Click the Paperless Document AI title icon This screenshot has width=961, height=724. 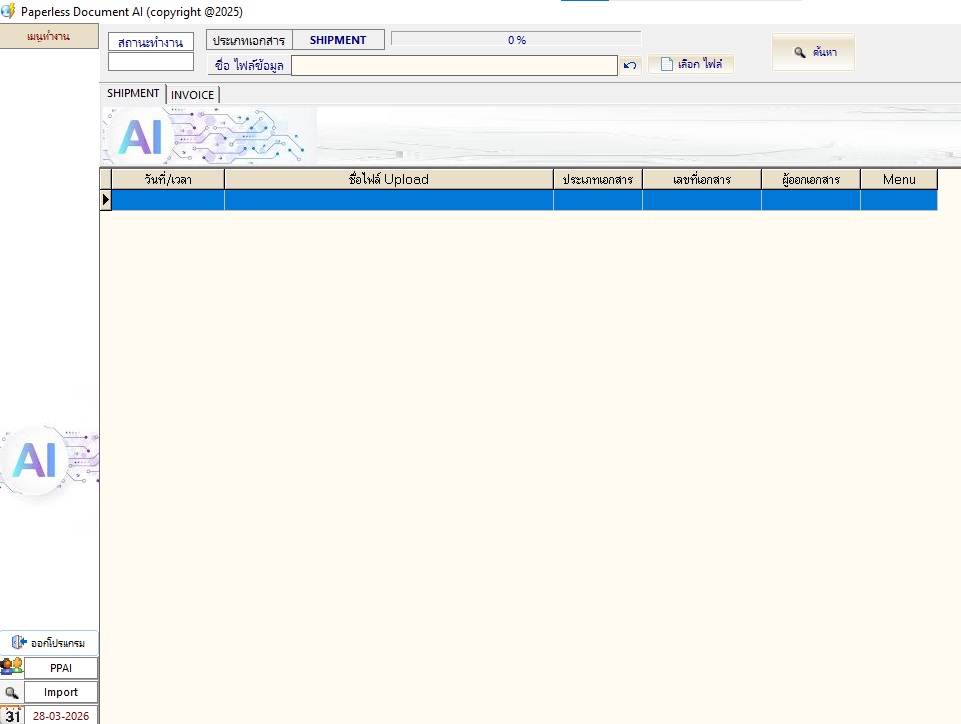[9, 12]
